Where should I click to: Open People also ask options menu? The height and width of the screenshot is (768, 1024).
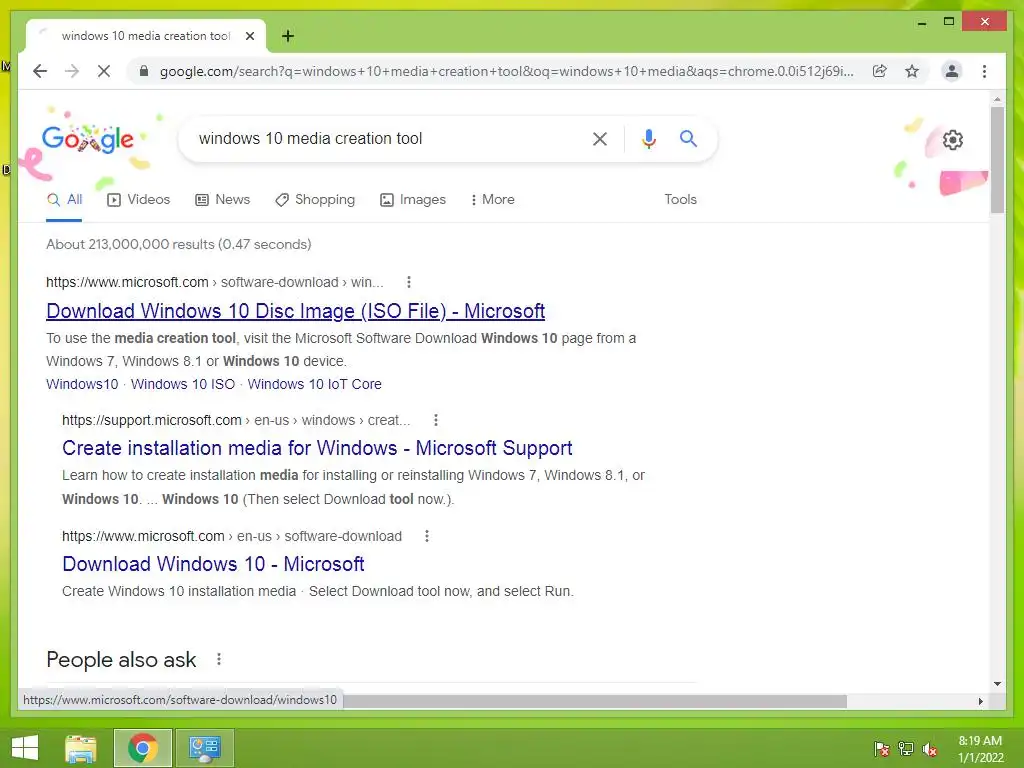click(219, 660)
